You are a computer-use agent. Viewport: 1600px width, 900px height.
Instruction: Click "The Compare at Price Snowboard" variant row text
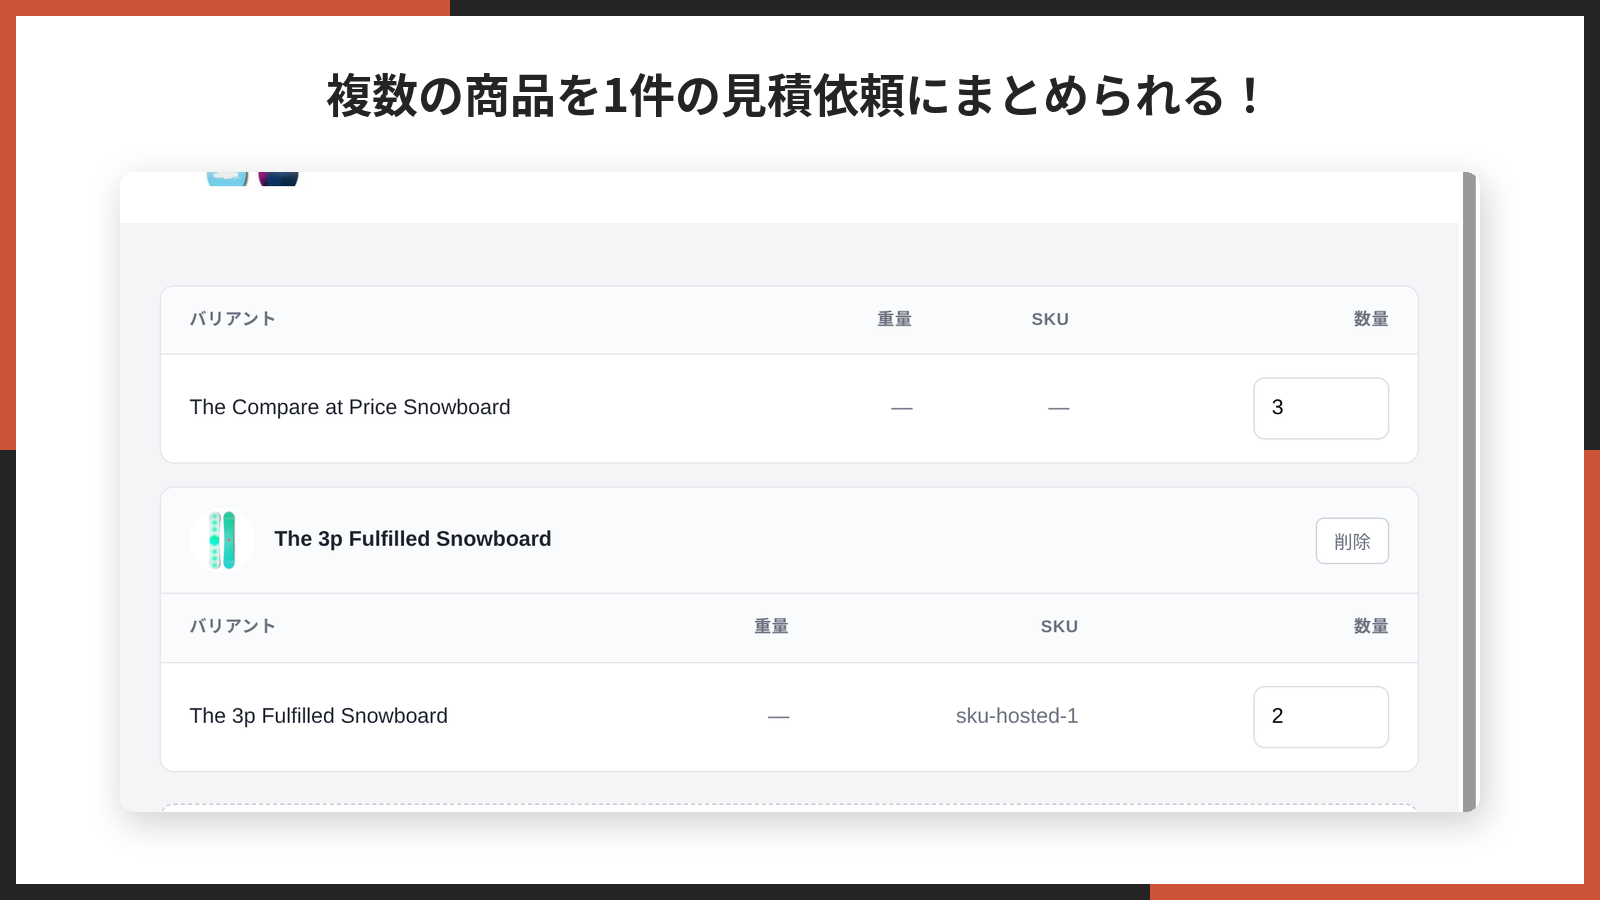(x=350, y=407)
